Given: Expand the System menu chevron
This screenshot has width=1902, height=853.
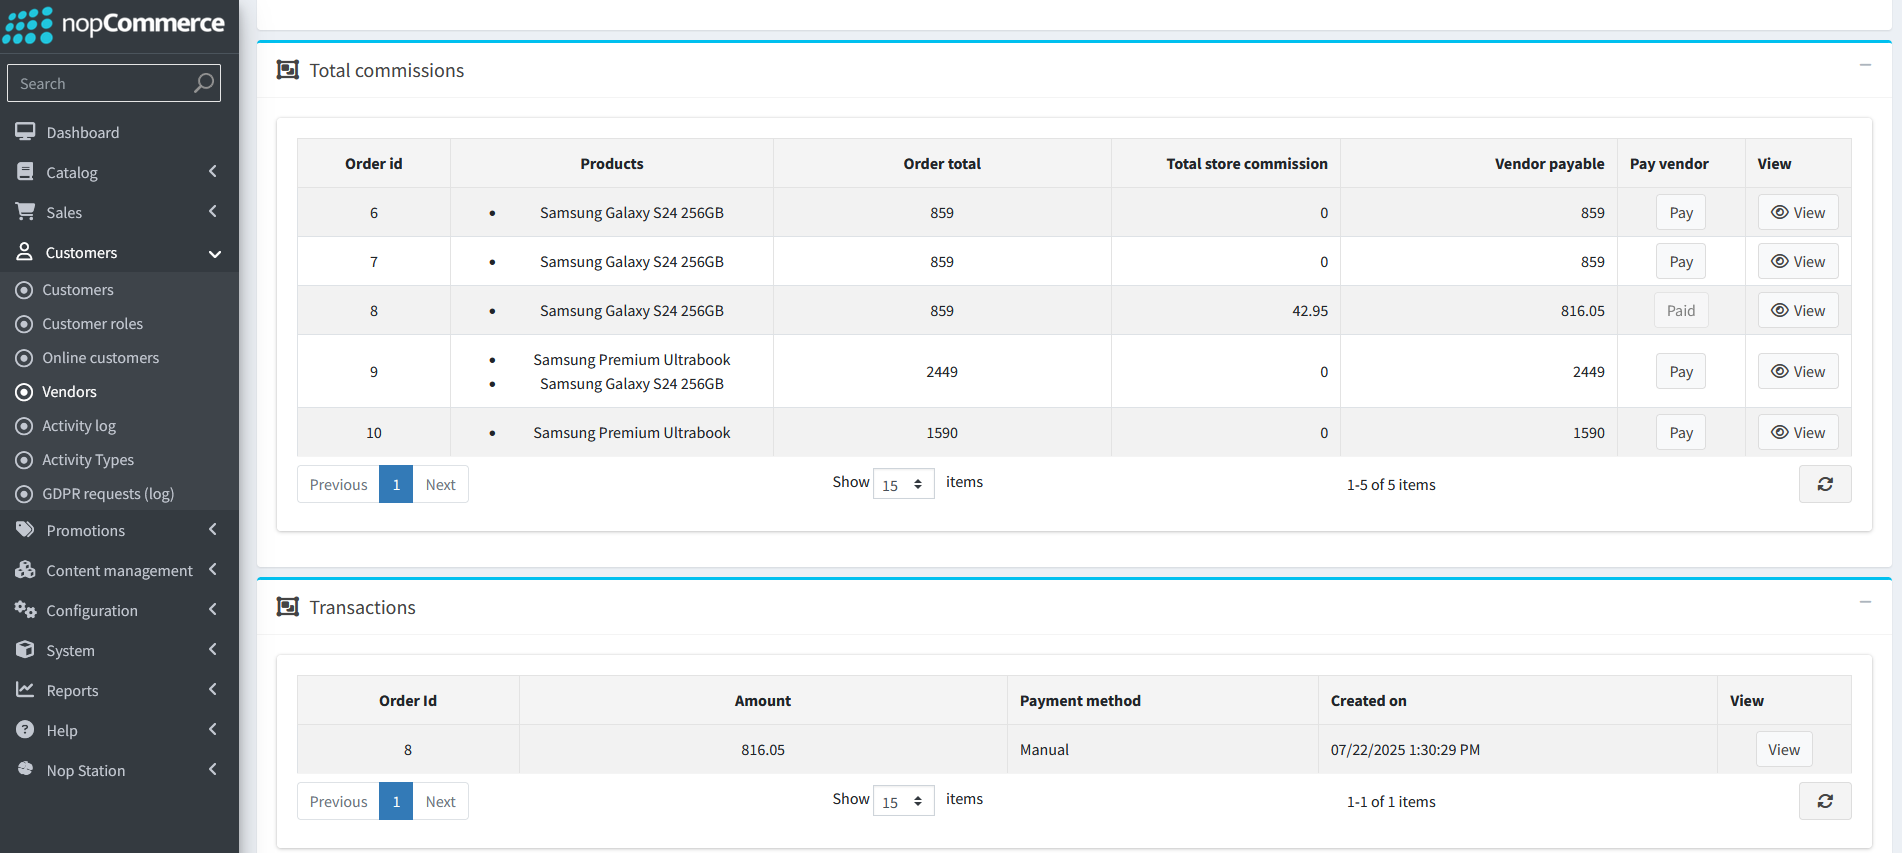Looking at the screenshot, I should point(213,649).
